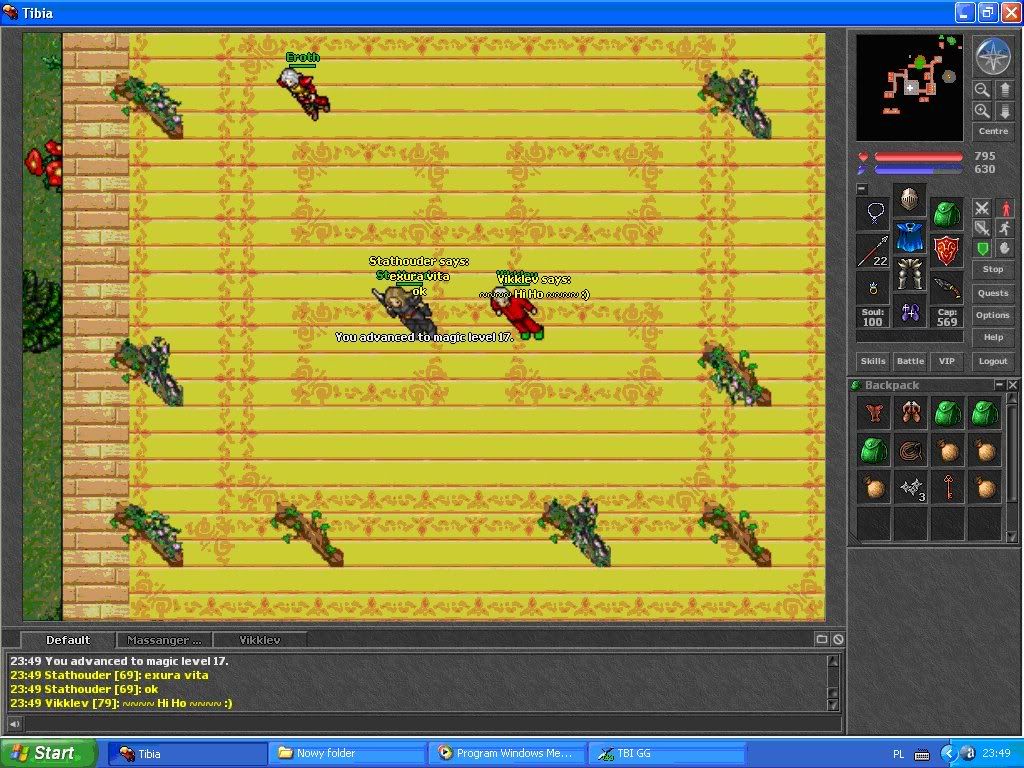Select the red shield in equipment
1024x768 pixels.
point(946,251)
